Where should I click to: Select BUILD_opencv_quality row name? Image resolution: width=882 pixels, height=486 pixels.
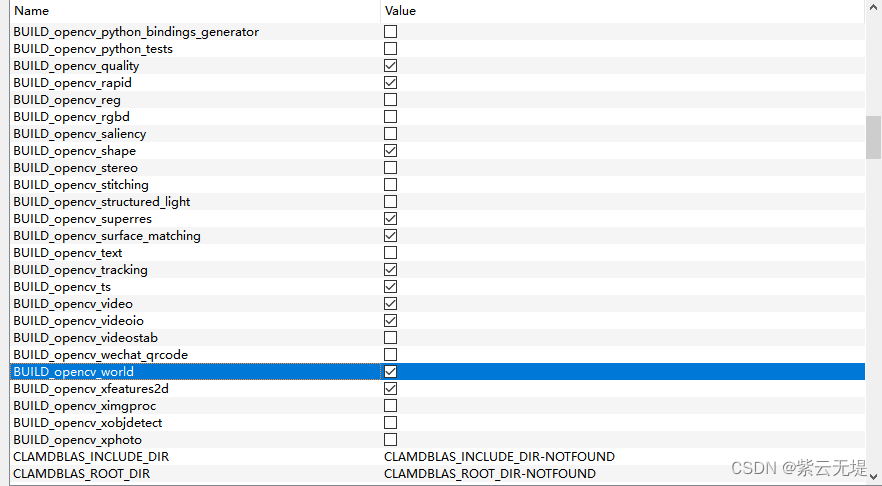76,66
